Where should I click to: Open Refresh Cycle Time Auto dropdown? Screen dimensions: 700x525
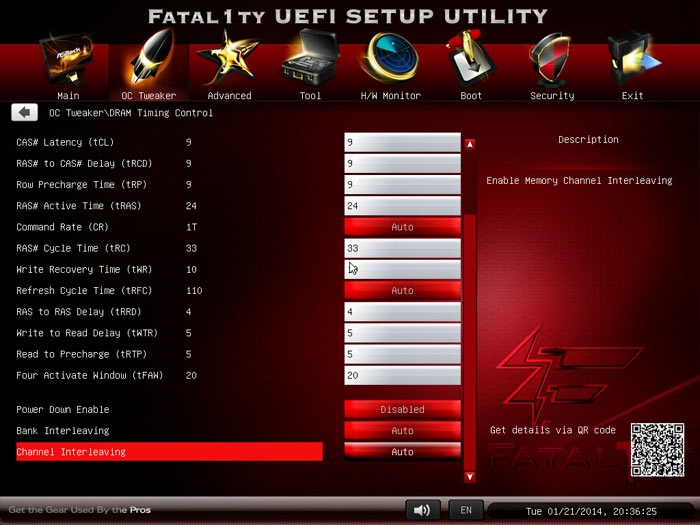point(402,291)
